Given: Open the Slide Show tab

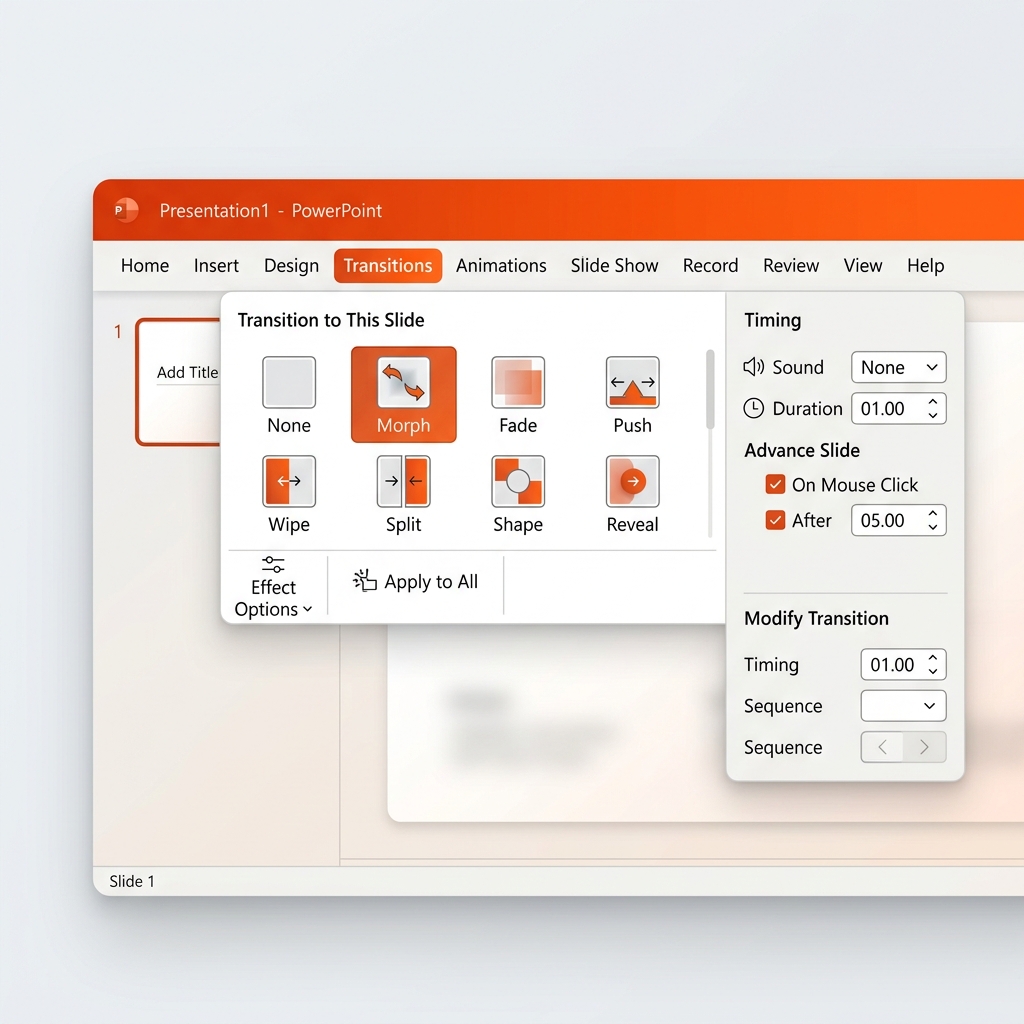Looking at the screenshot, I should (x=615, y=266).
